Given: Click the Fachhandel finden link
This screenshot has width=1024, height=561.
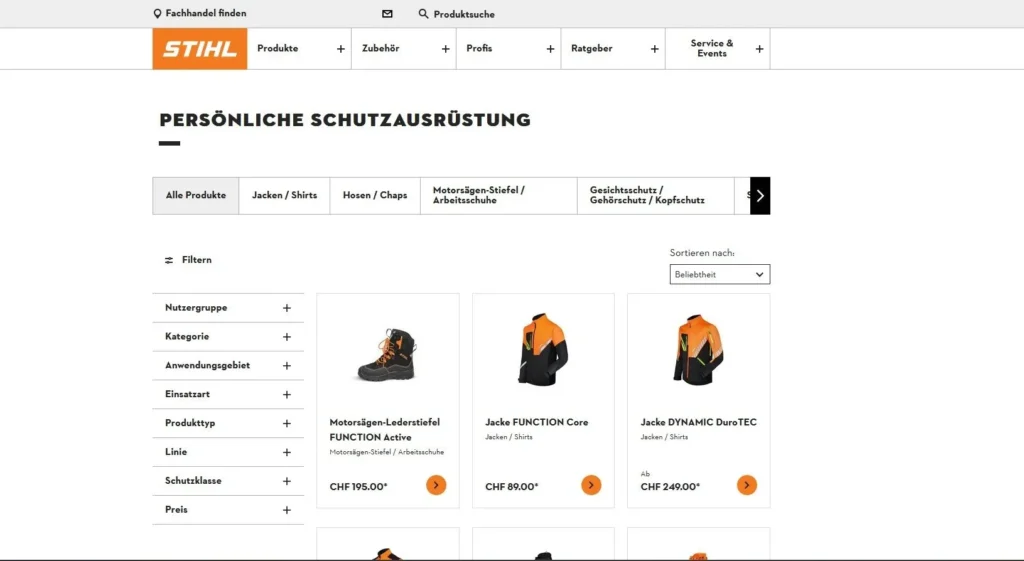Looking at the screenshot, I should point(206,13).
